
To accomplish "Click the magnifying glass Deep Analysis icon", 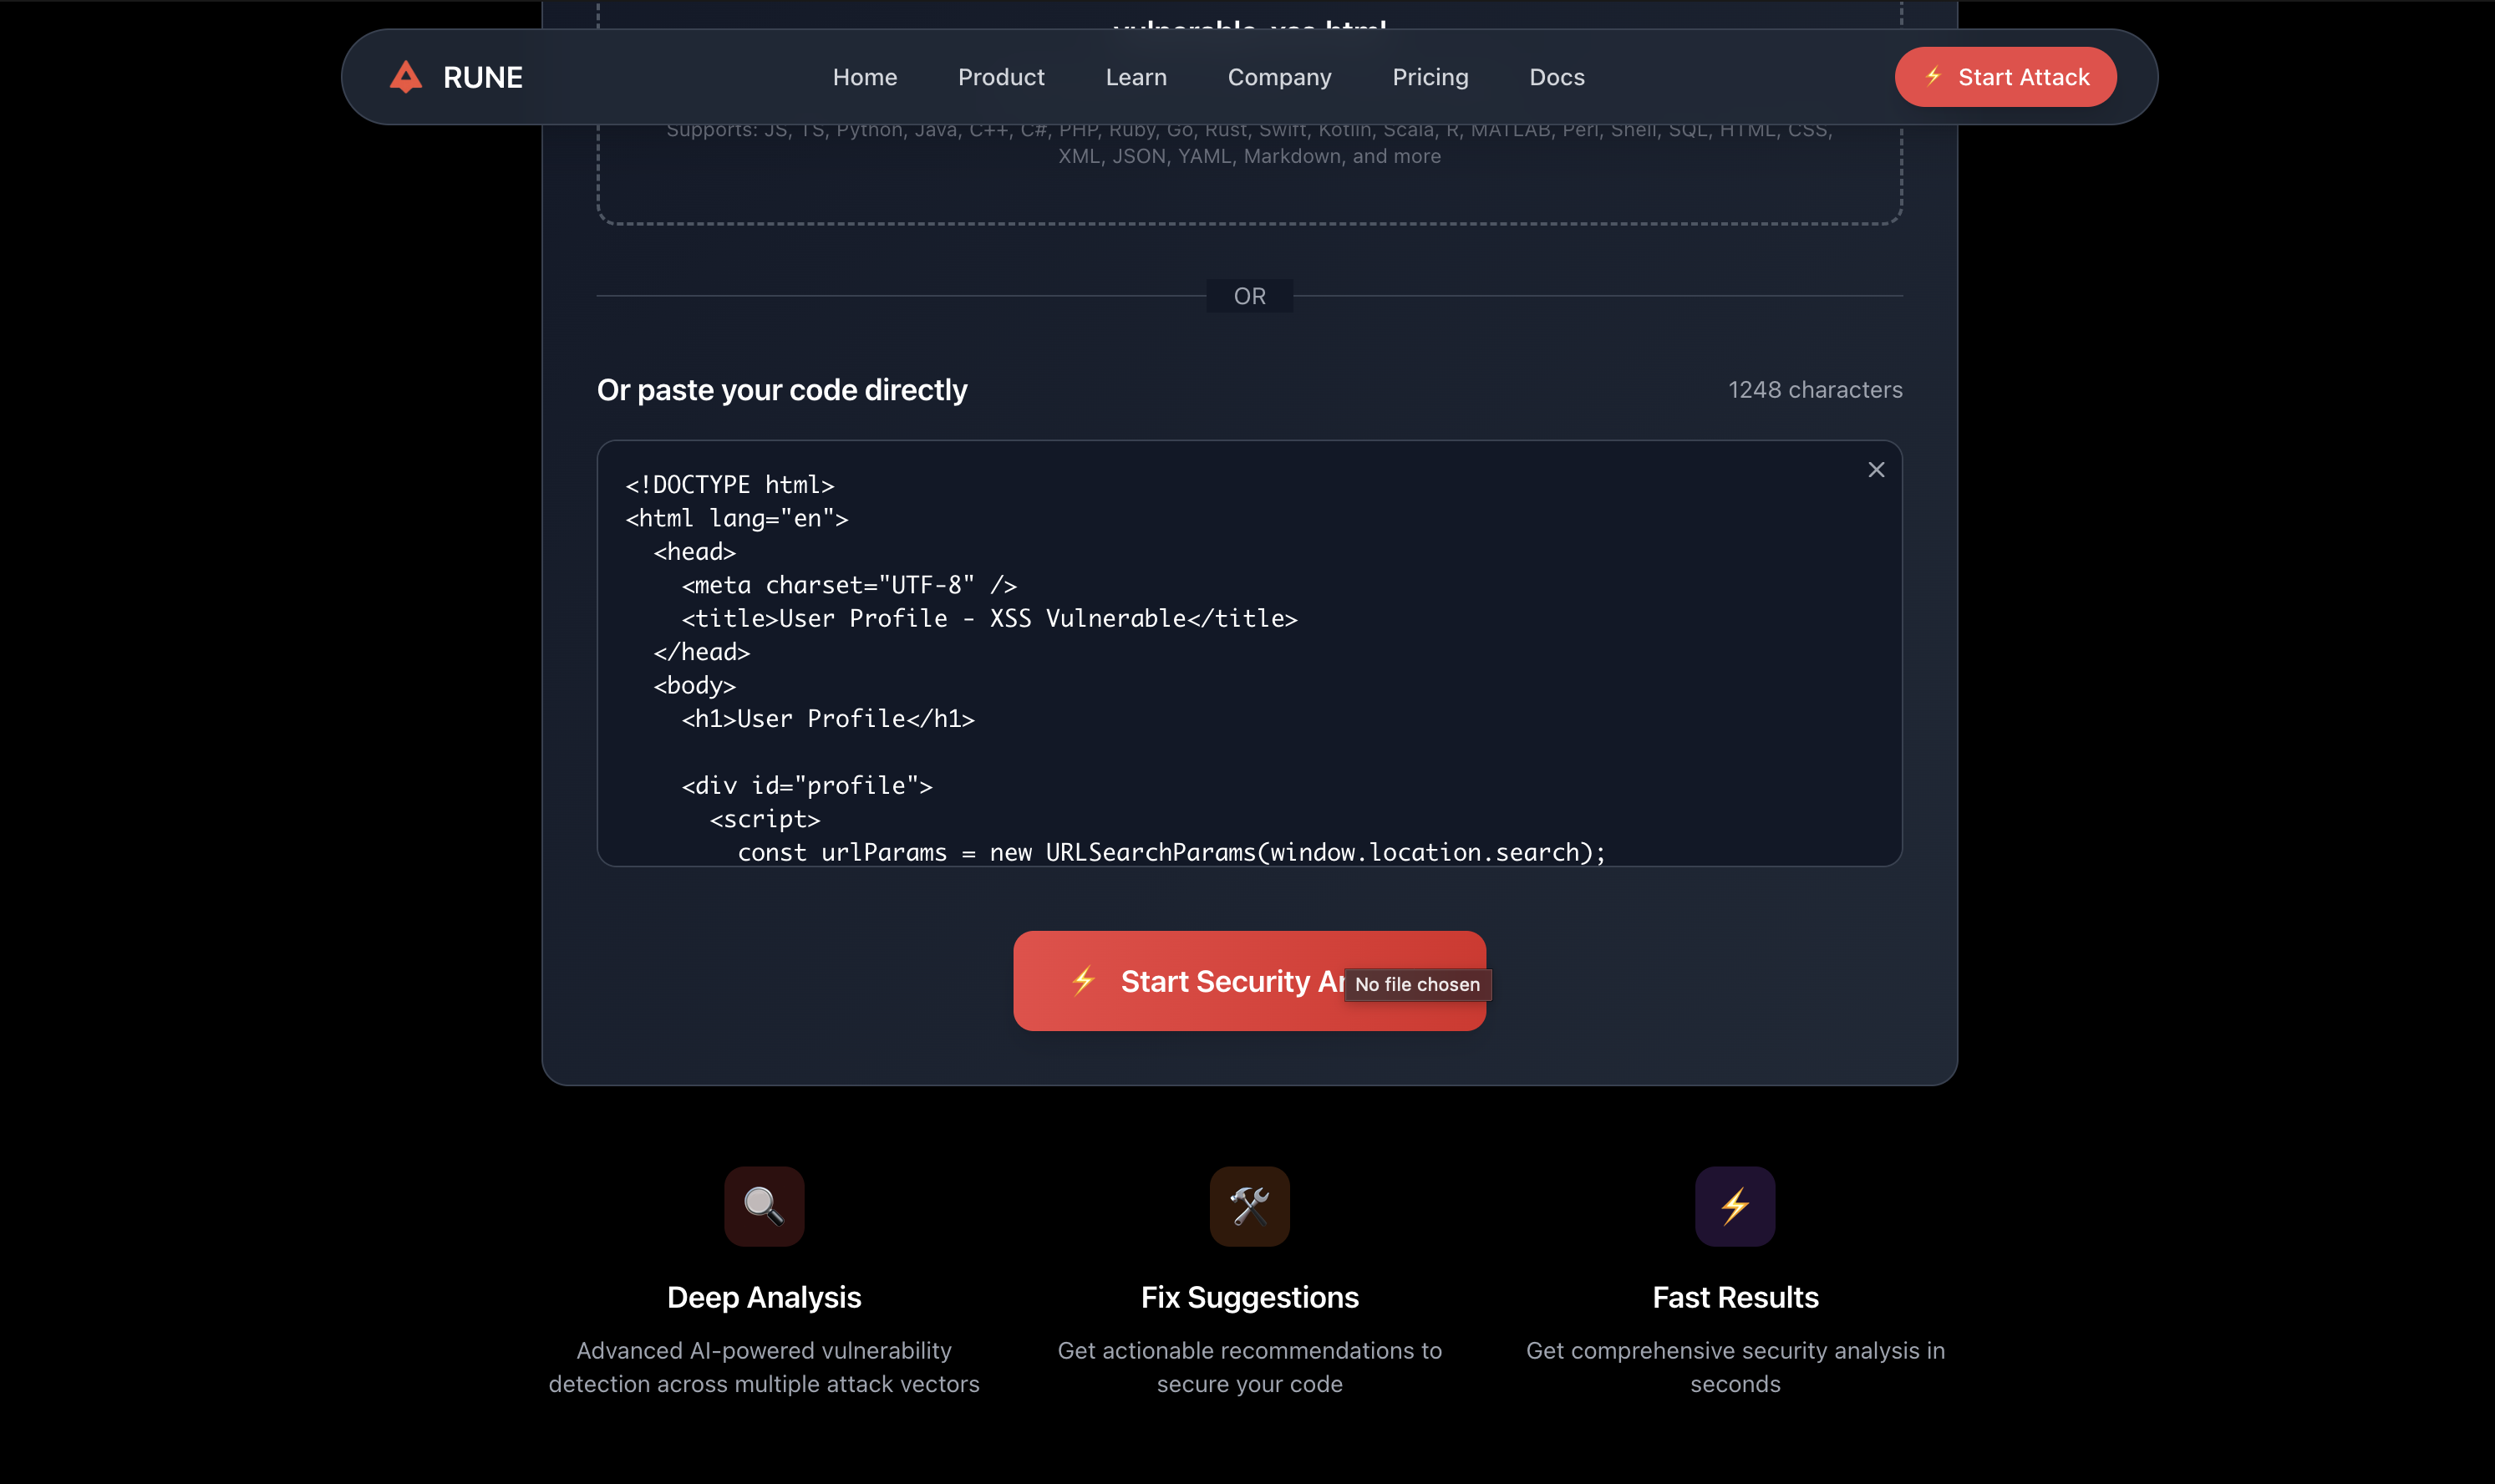I will 764,1206.
